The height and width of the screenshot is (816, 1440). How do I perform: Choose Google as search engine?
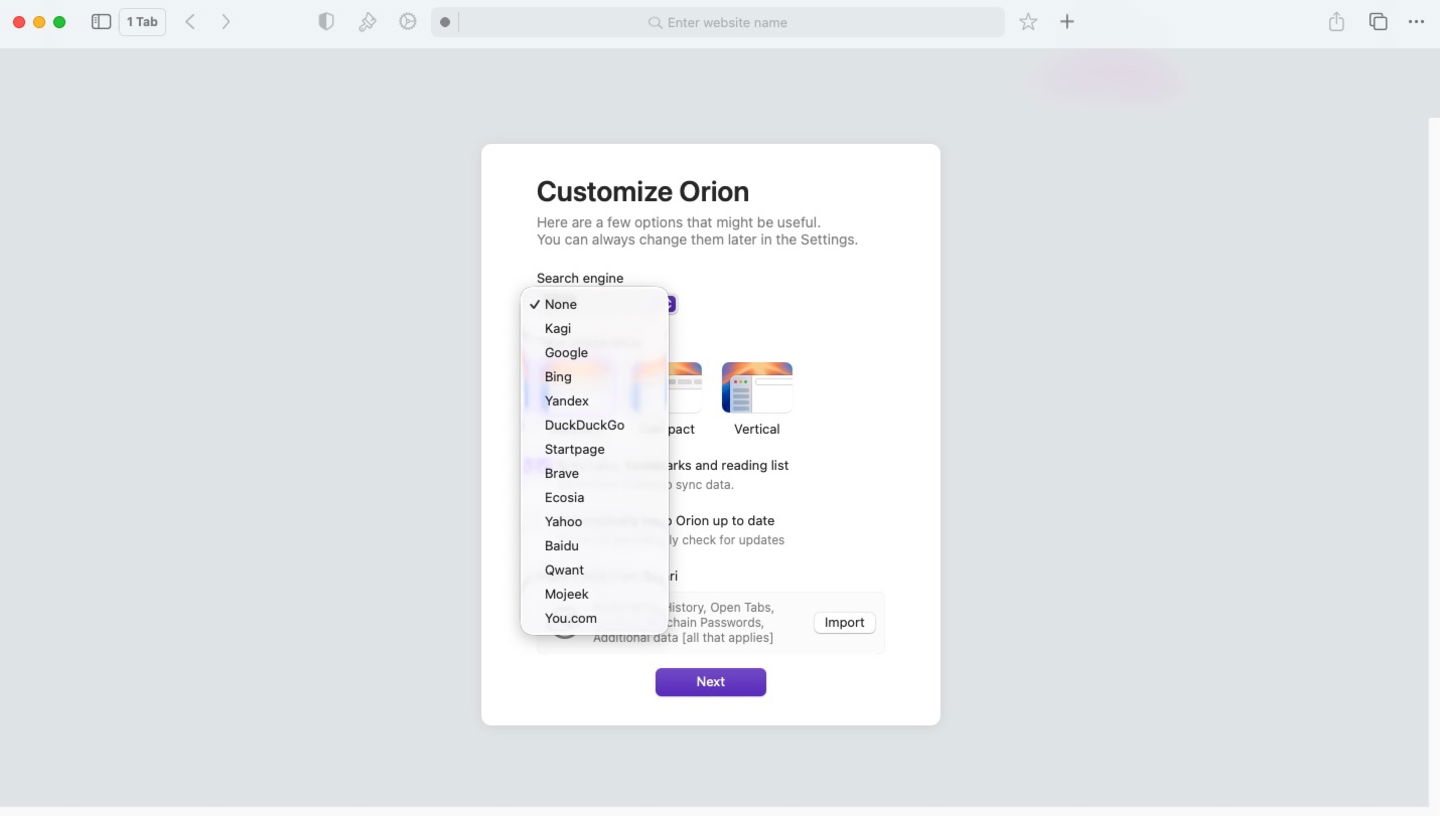coord(594,352)
